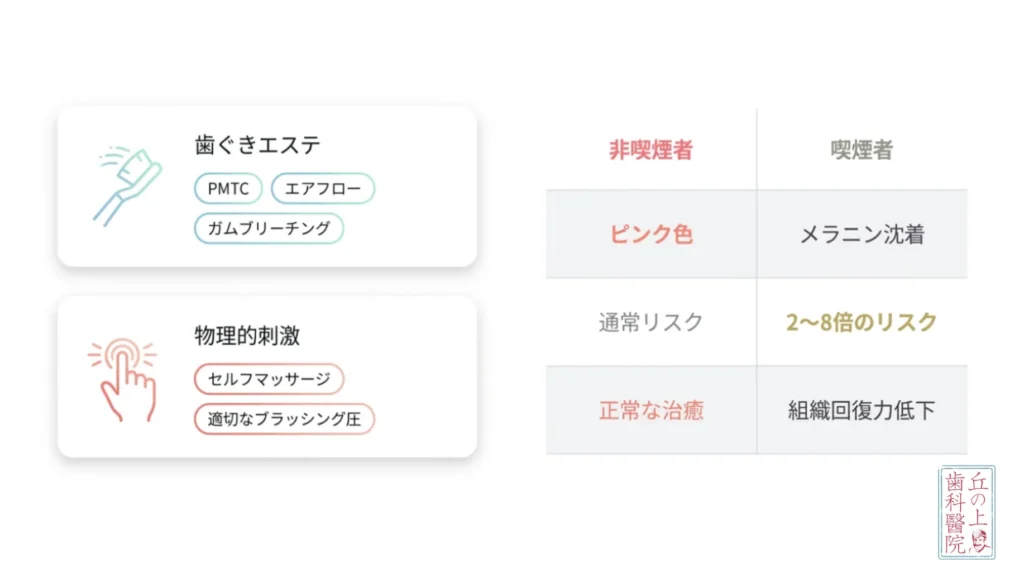Select the セルフマッサージ tag
1024x572 pixels.
[269, 379]
